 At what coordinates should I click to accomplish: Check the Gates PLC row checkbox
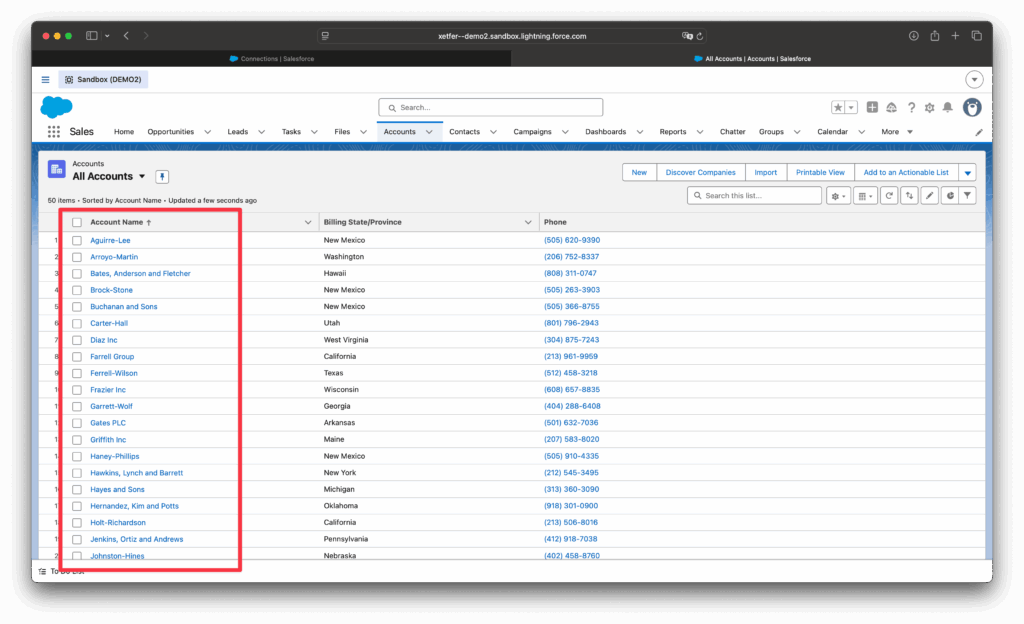point(77,423)
